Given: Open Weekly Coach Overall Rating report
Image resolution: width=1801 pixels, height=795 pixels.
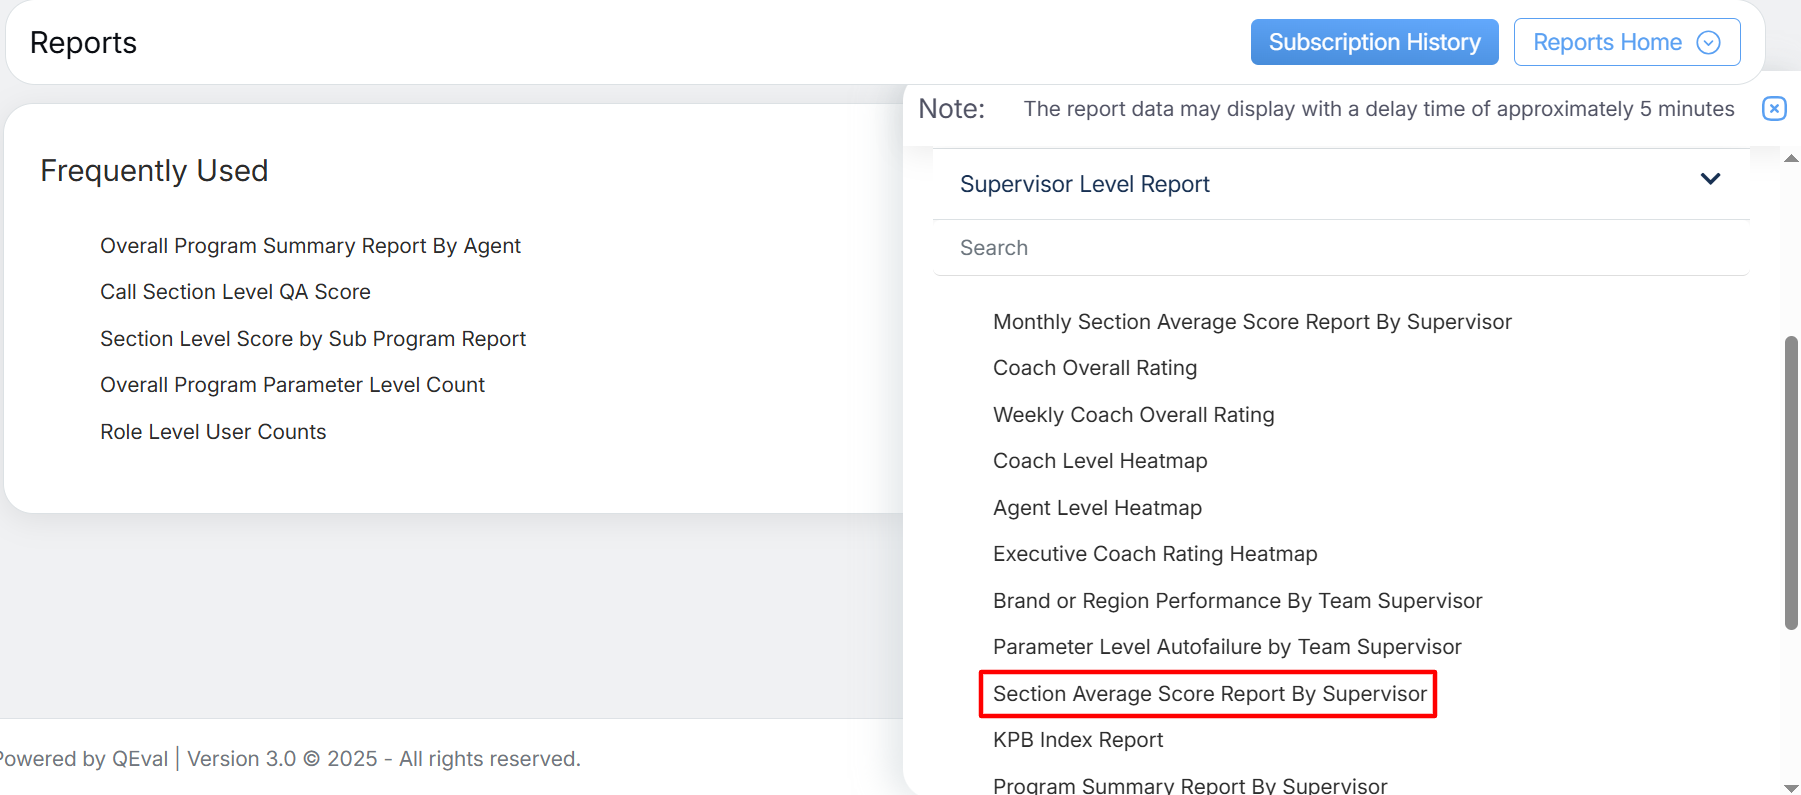Looking at the screenshot, I should [1133, 415].
